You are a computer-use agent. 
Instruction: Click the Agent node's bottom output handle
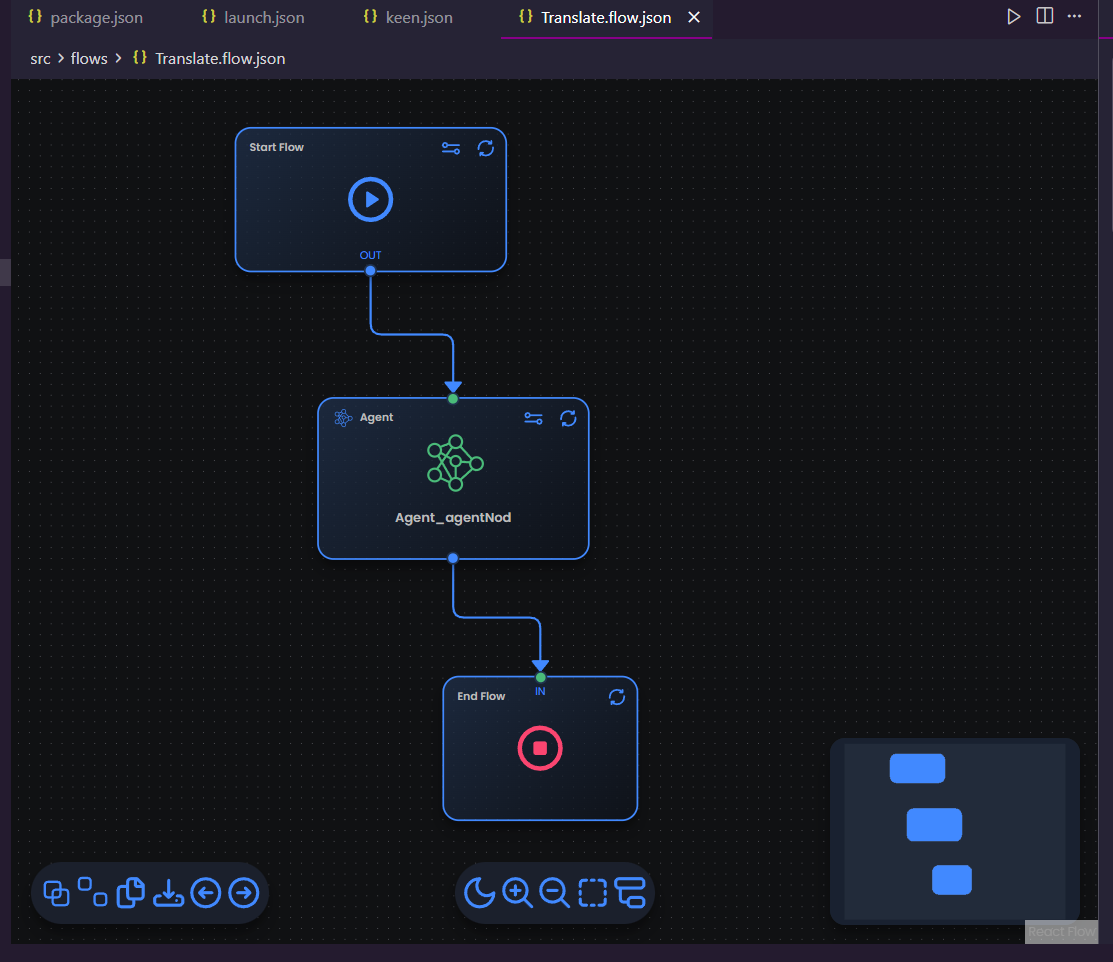453,558
